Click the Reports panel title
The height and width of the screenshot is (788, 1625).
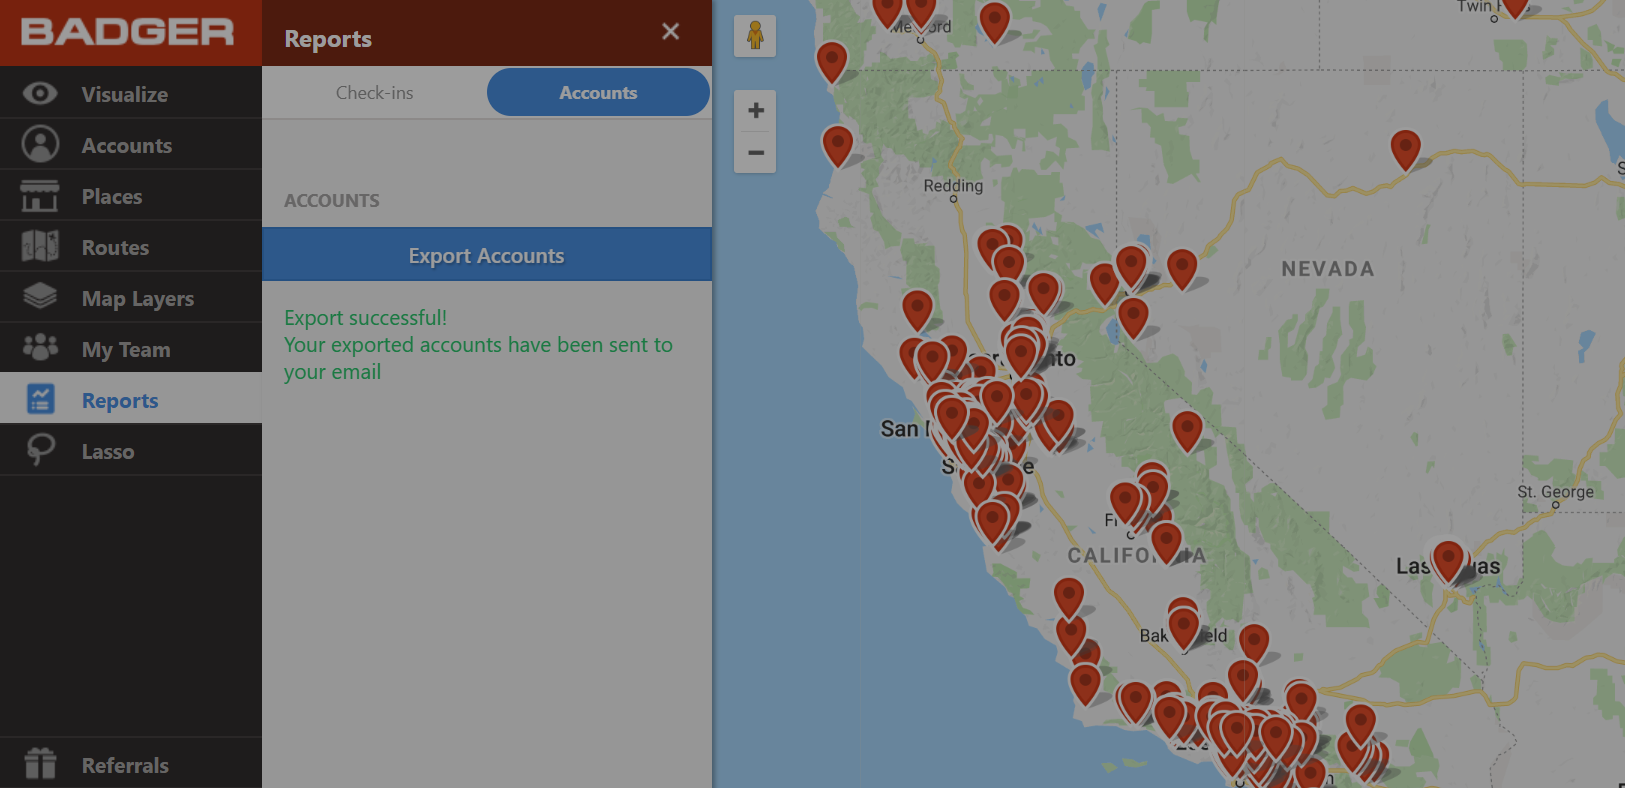[328, 39]
